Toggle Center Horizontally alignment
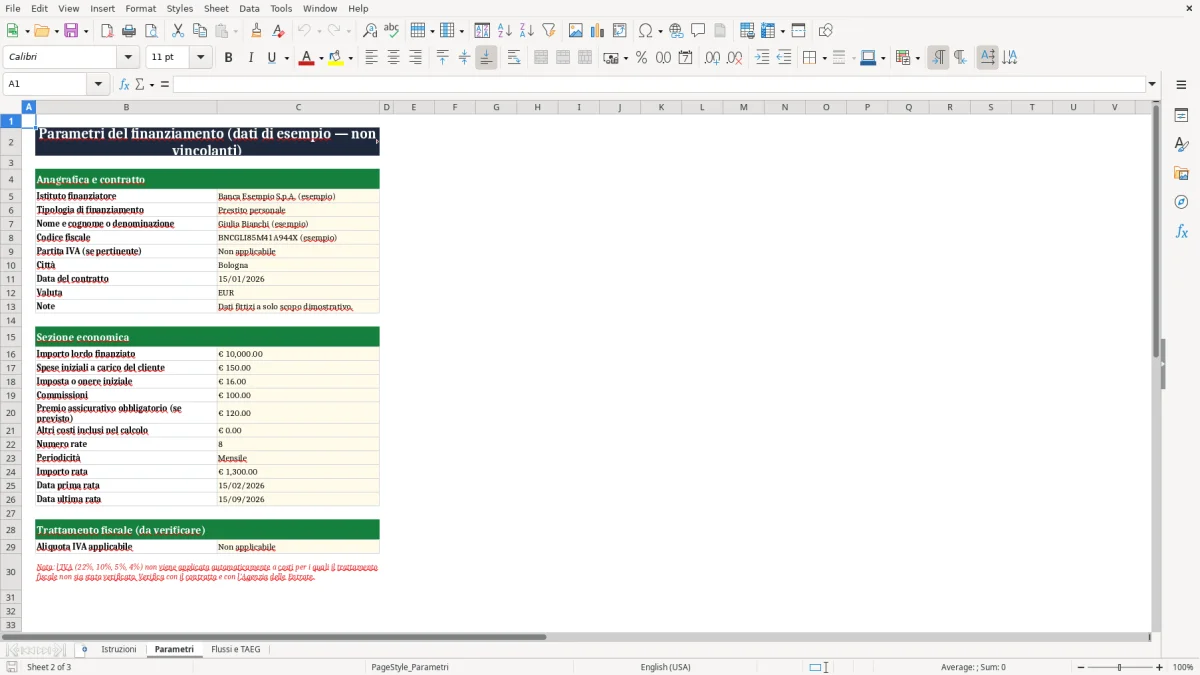Viewport: 1200px width, 675px height. click(x=394, y=58)
